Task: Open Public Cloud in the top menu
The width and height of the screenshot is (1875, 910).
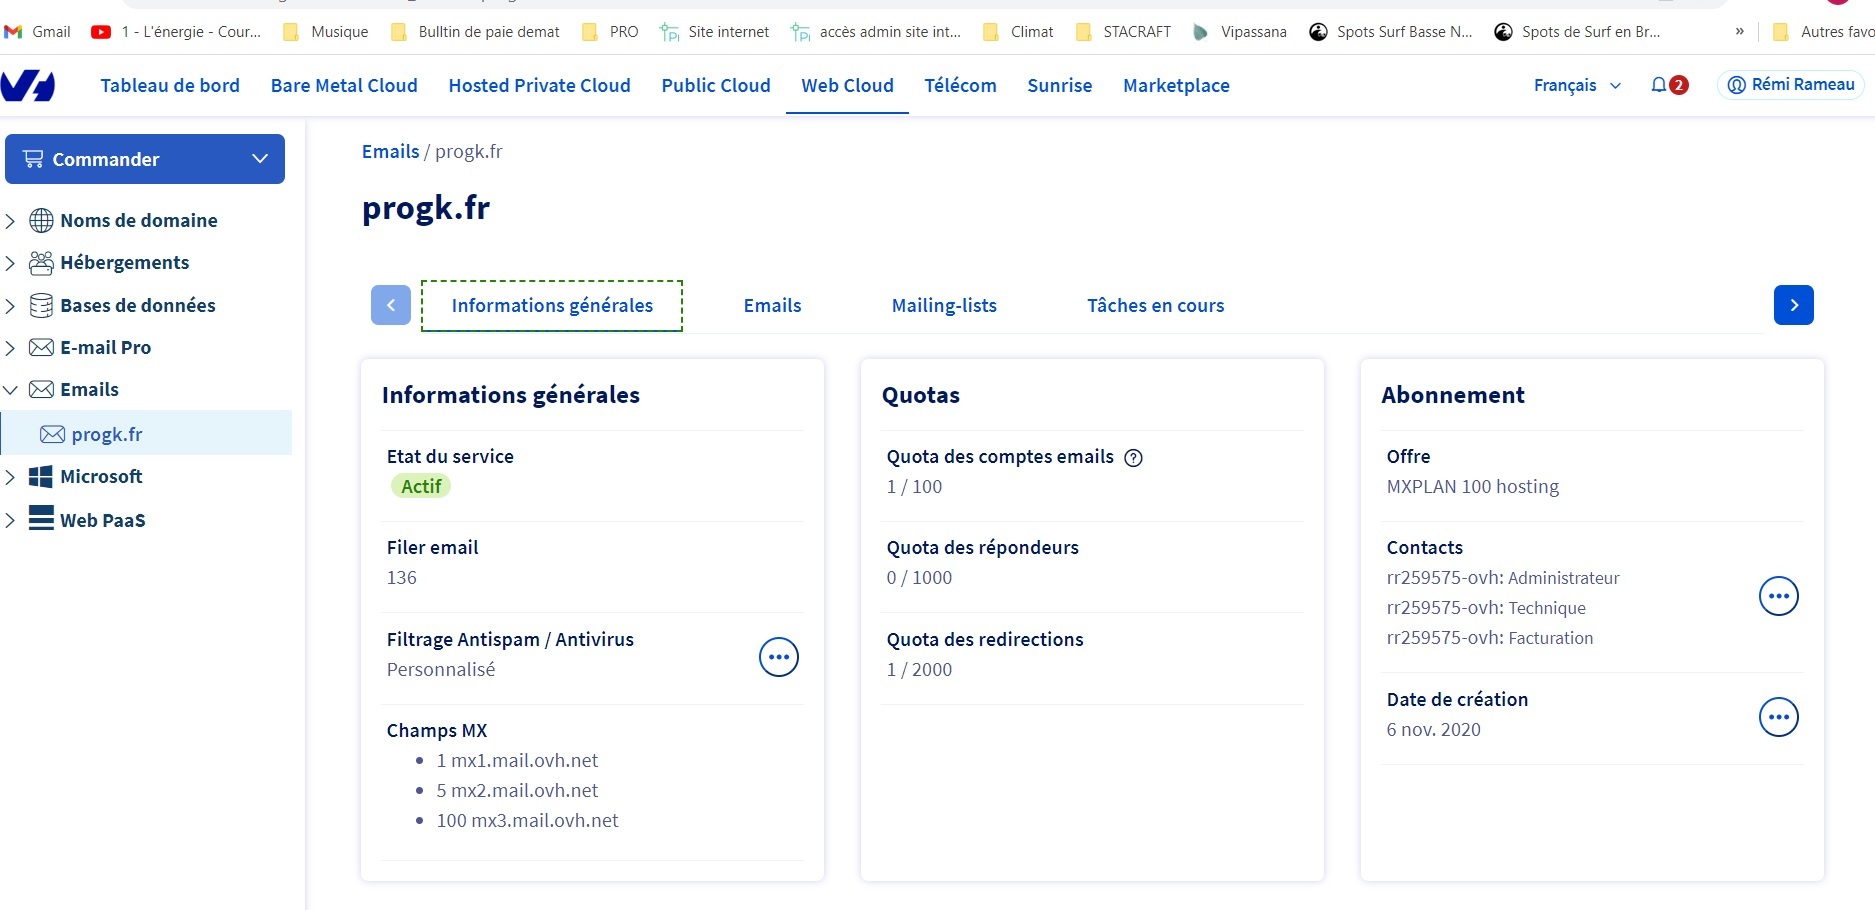Action: (715, 86)
